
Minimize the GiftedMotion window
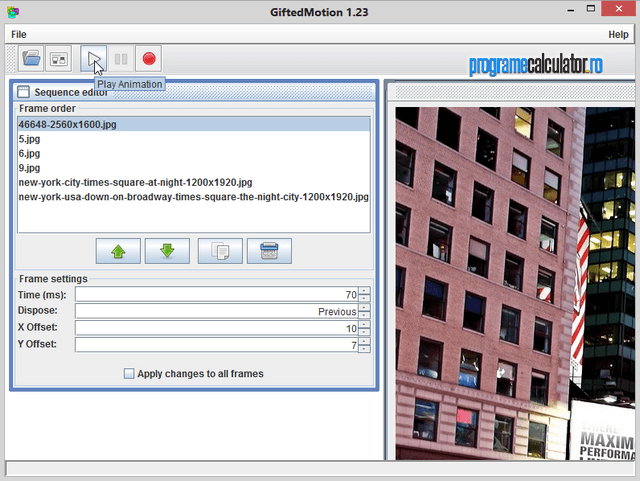click(571, 10)
